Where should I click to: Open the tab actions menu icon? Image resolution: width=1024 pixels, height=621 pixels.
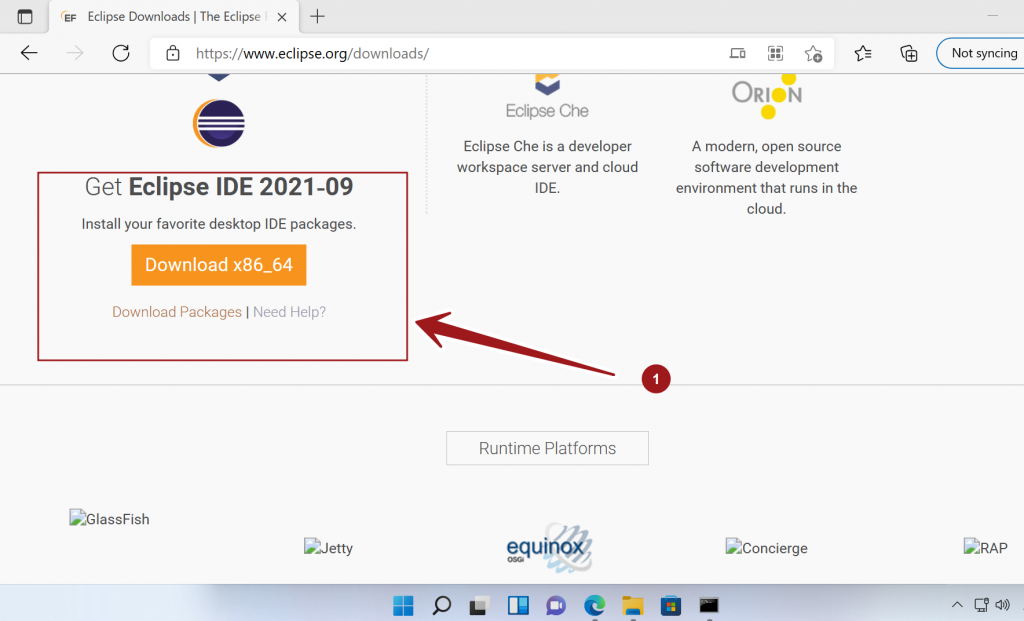(x=25, y=17)
